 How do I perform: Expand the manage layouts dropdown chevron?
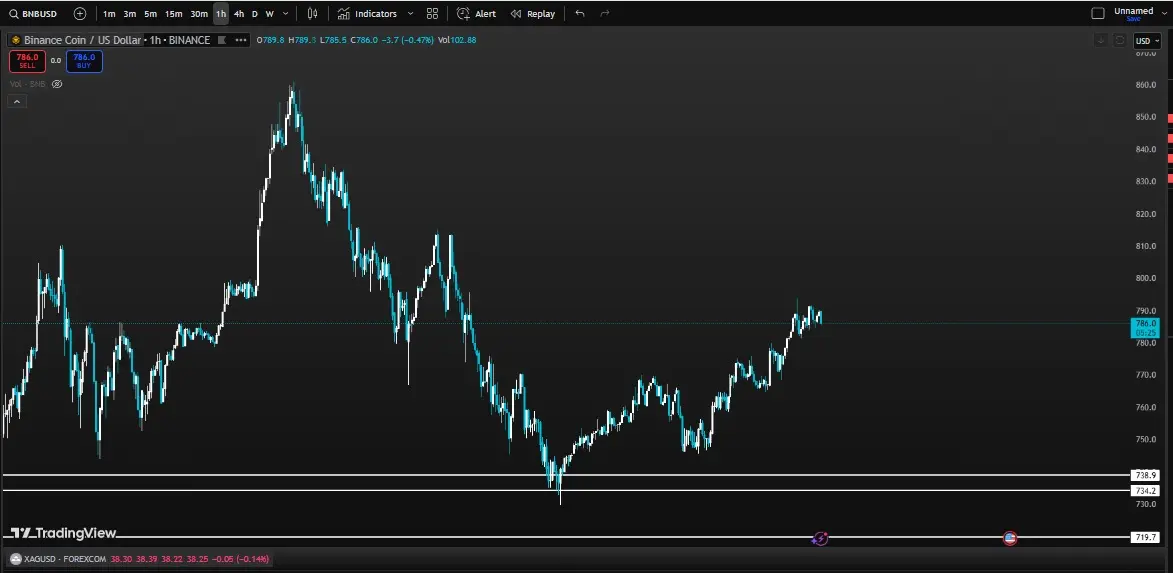click(x=1163, y=13)
